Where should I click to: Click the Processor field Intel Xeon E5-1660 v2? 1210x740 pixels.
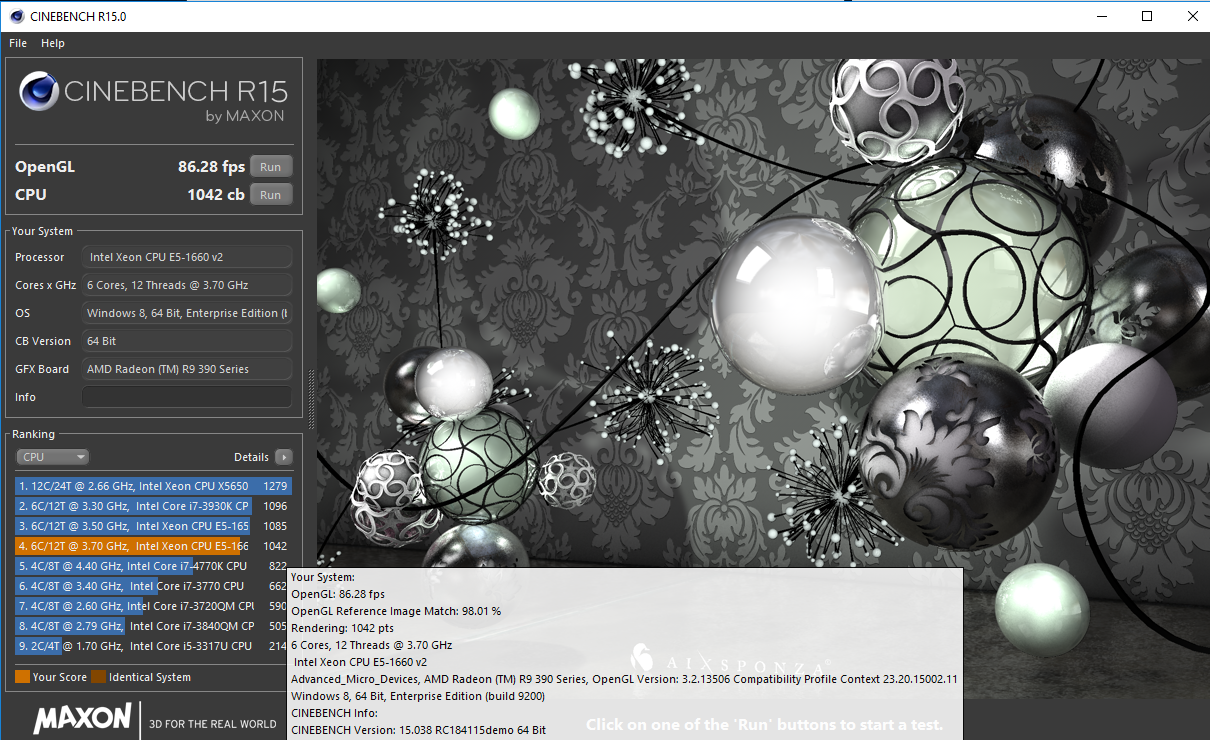point(187,257)
